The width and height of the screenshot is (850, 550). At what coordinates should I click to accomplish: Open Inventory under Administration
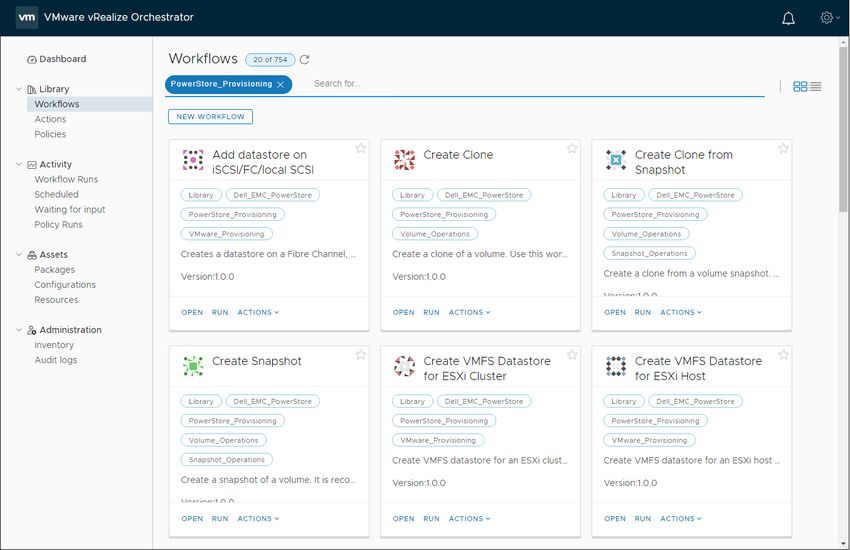tap(54, 345)
